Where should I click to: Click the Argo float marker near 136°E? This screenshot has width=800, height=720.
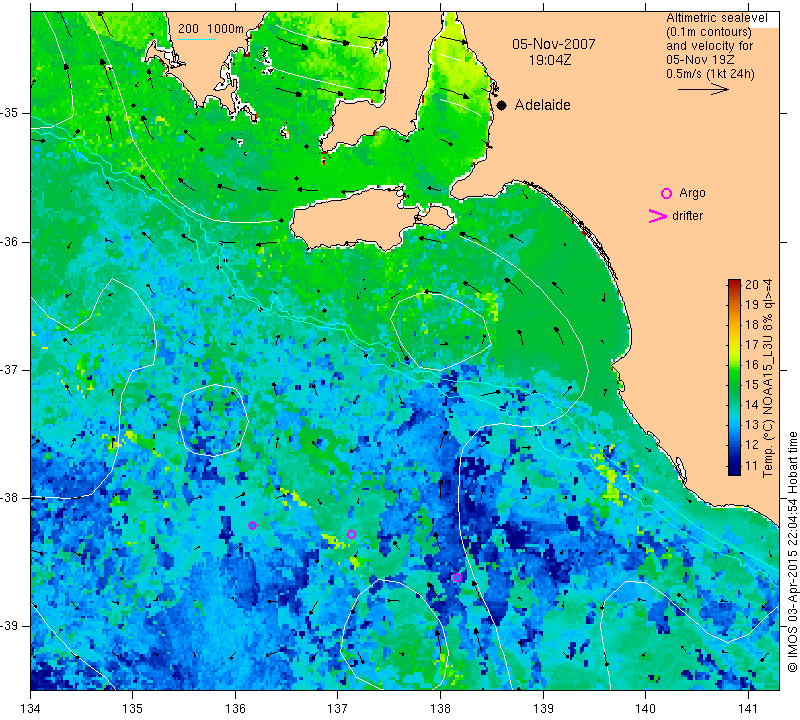pyautogui.click(x=252, y=526)
